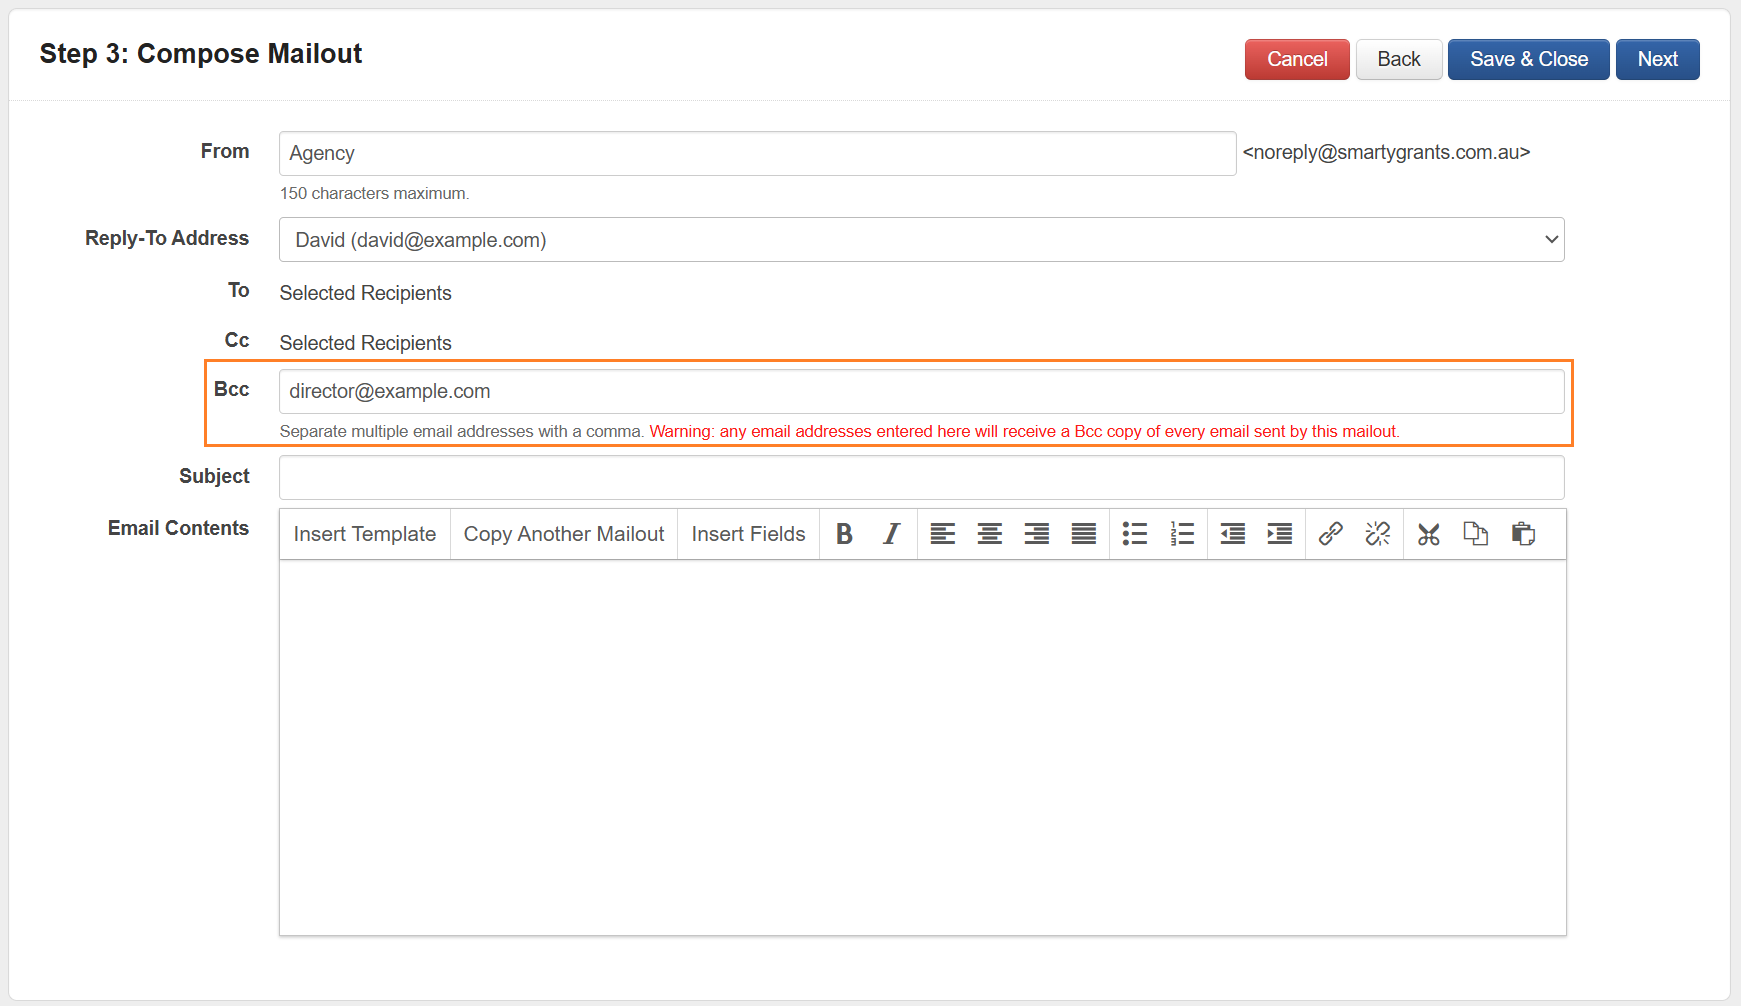Screen dimensions: 1741x1006
Task: Insert a hyperlink with link icon
Action: coord(1330,534)
